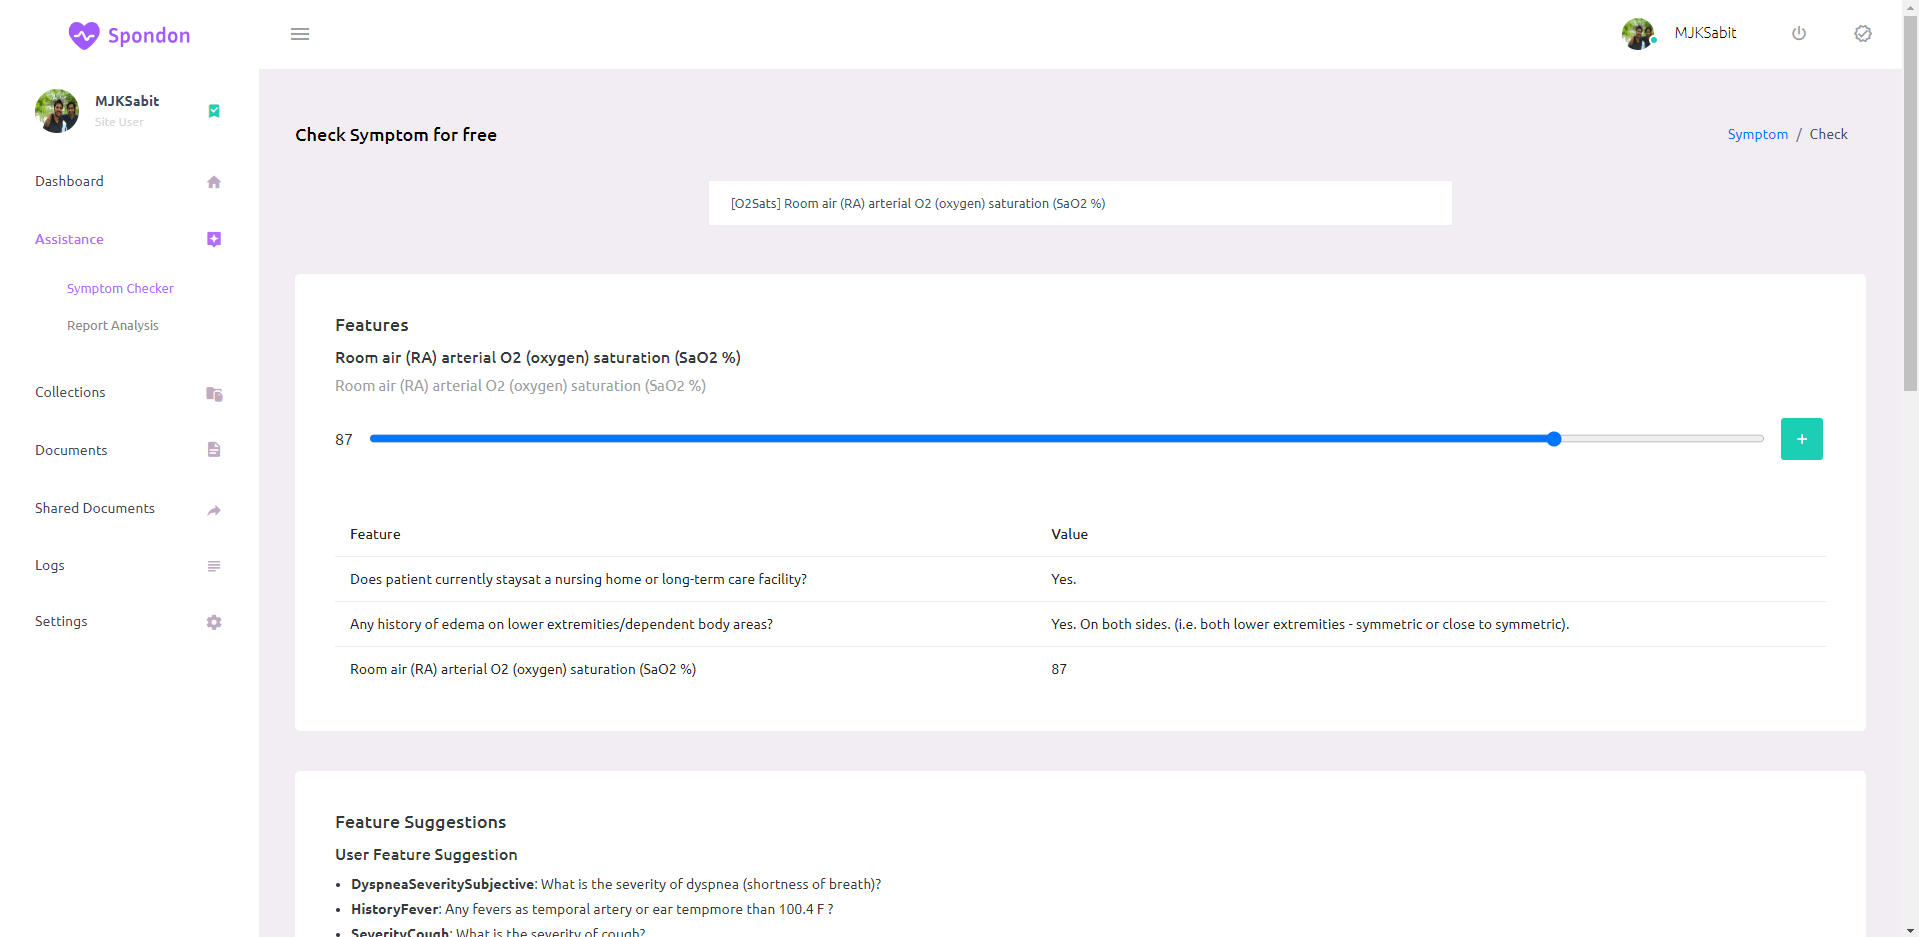The height and width of the screenshot is (937, 1919).
Task: Open the verified badge icon in top right
Action: point(1863,33)
